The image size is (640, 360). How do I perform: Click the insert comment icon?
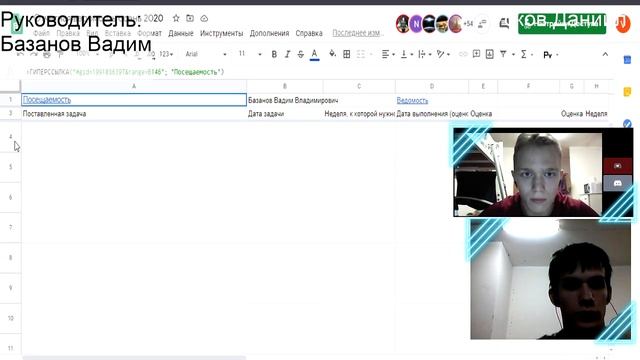click(x=476, y=54)
